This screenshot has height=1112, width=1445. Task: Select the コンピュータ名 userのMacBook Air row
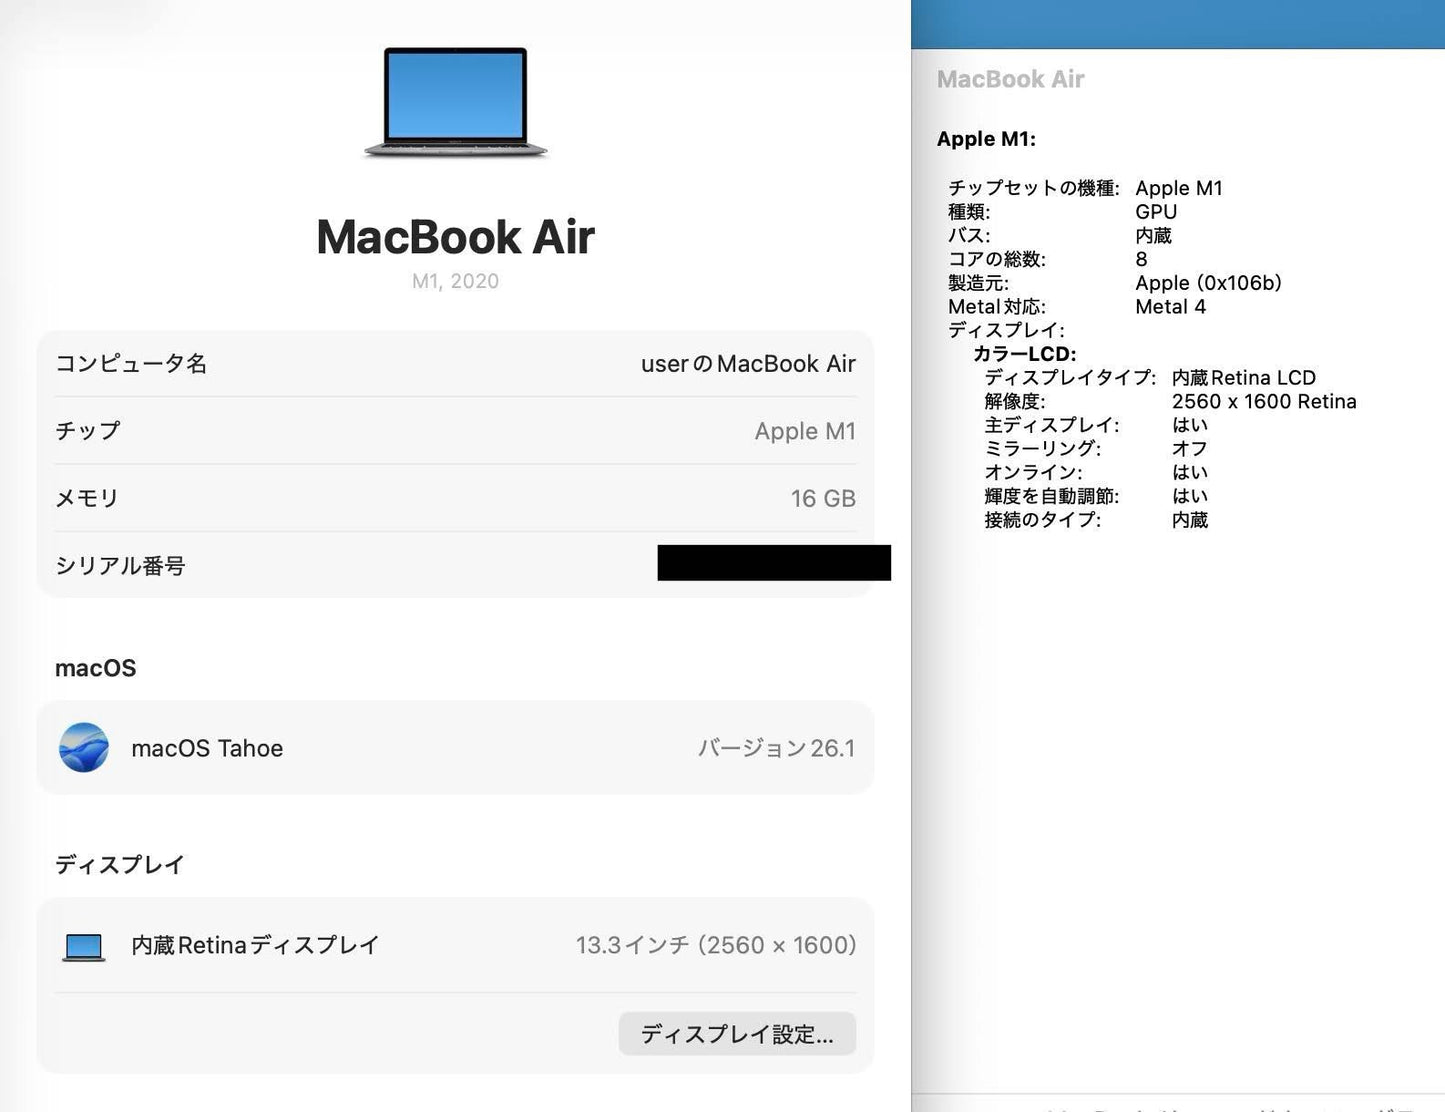[455, 364]
